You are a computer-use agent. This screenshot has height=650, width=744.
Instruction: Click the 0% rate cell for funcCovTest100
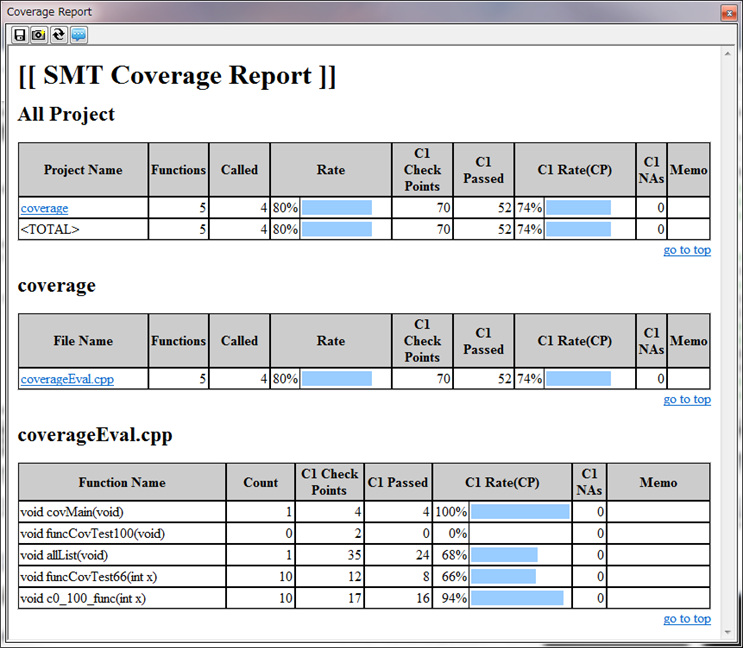point(502,534)
